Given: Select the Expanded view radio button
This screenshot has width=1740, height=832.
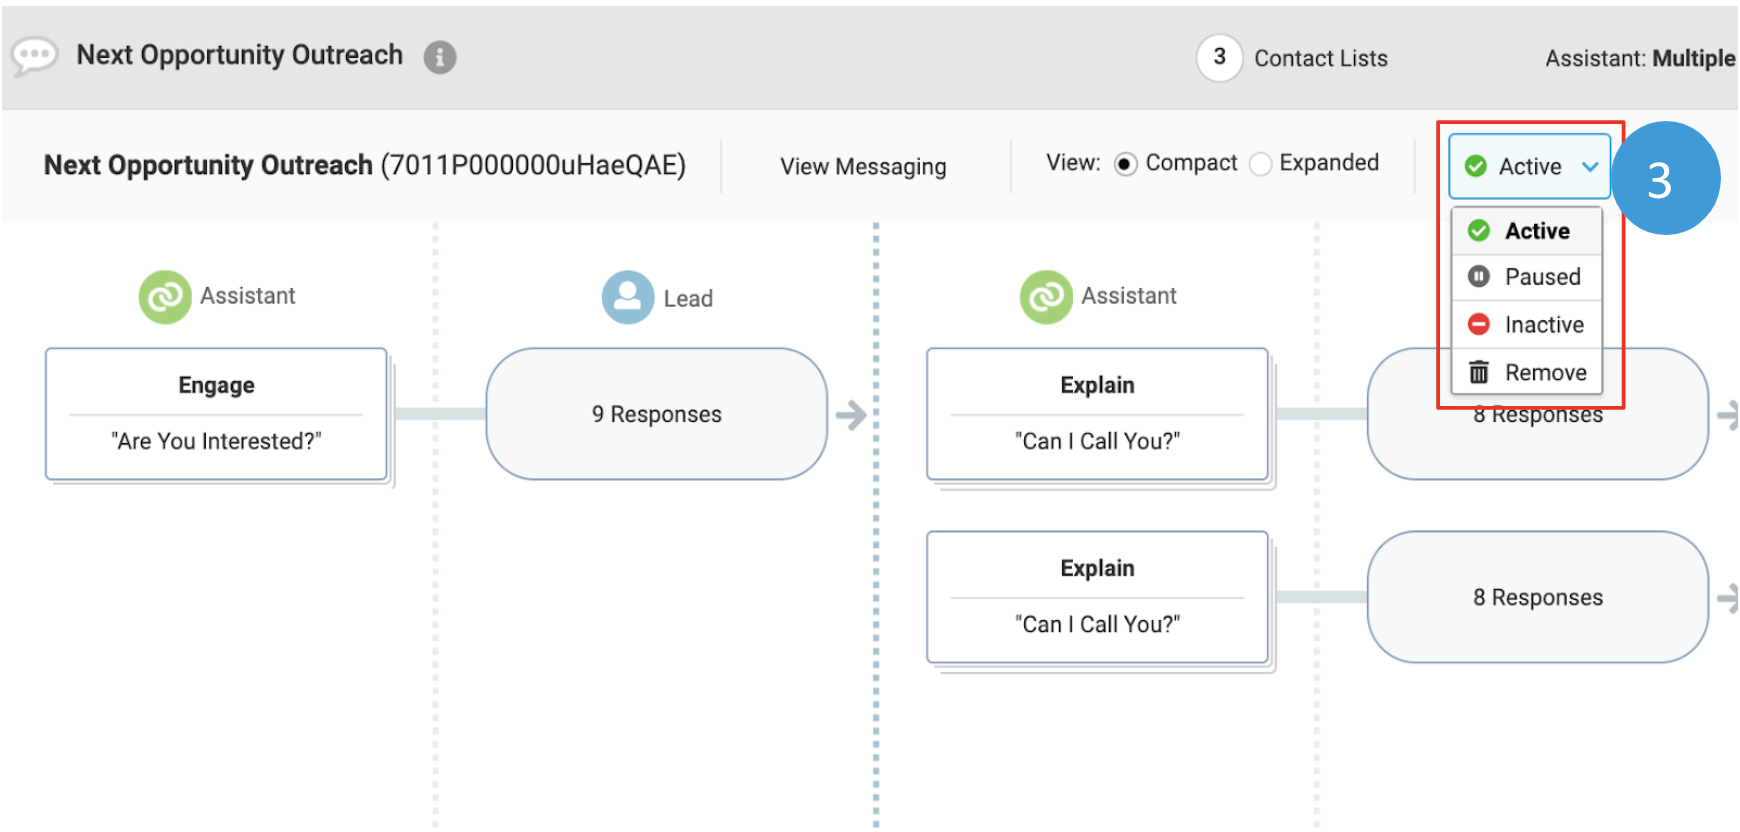Looking at the screenshot, I should click(1261, 164).
